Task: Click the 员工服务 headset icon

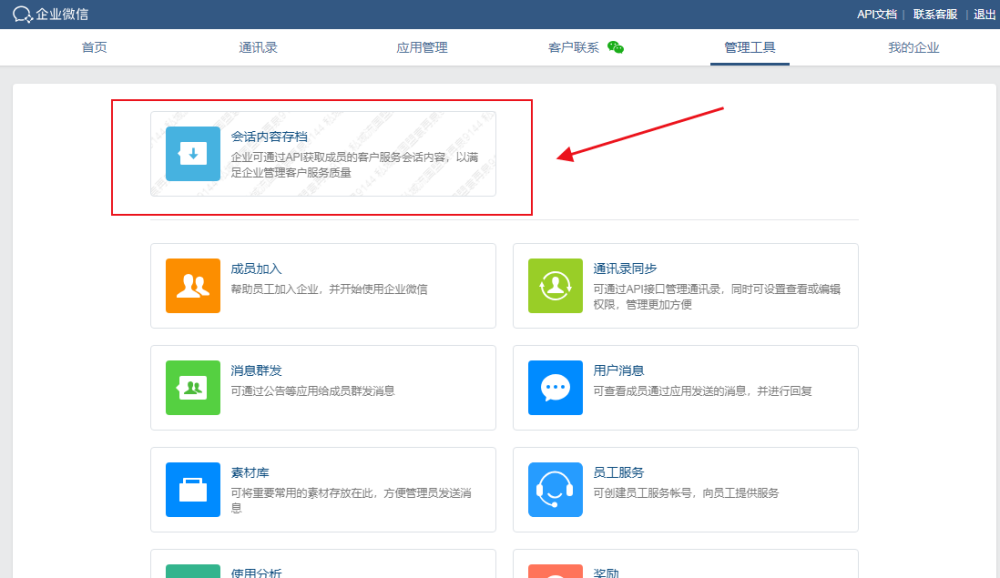Action: (x=555, y=490)
